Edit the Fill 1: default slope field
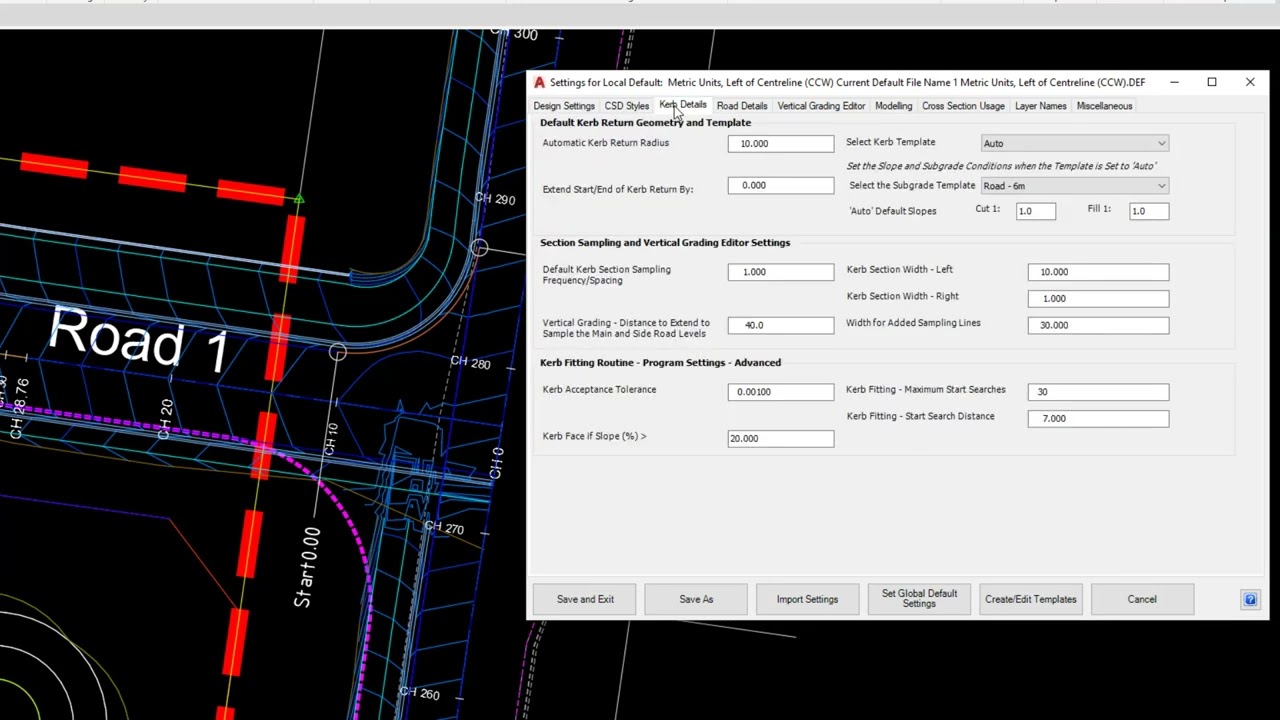The image size is (1280, 720). (1148, 211)
